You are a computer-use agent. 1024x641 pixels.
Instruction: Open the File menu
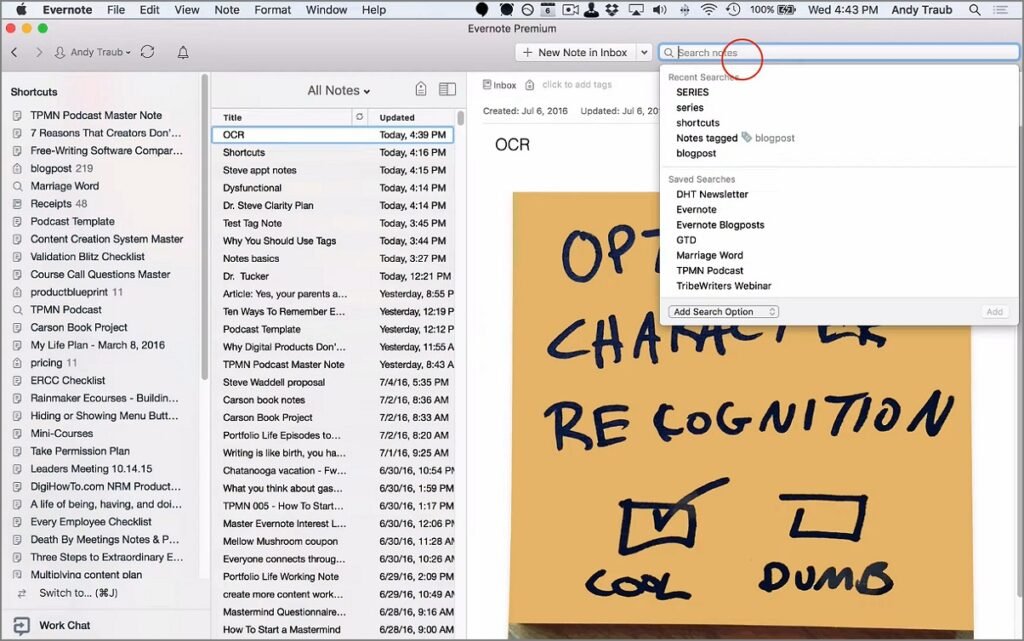116,10
